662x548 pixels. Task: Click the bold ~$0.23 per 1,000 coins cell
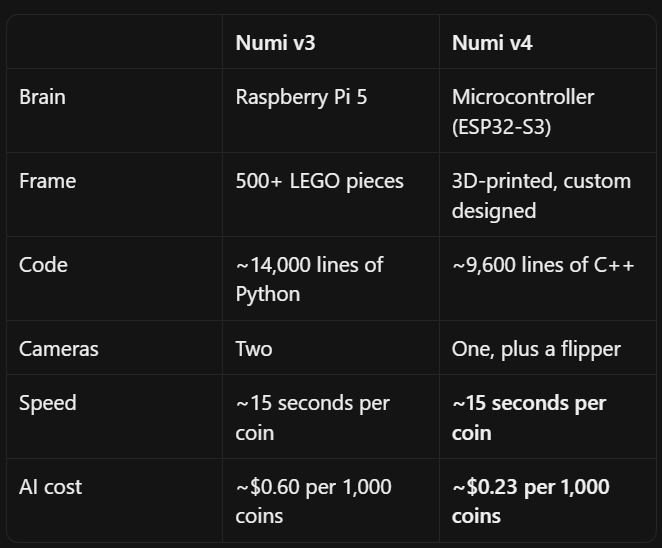tap(548, 500)
